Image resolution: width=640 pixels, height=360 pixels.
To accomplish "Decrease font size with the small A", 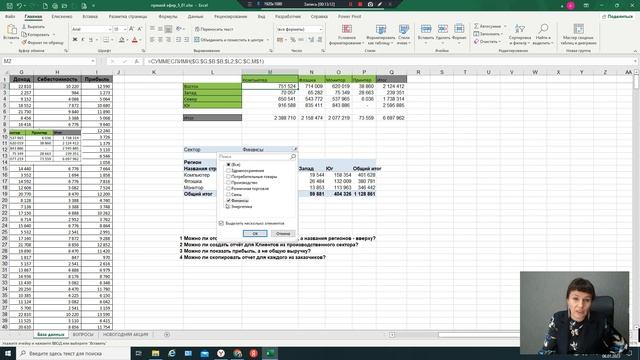I will (x=140, y=29).
